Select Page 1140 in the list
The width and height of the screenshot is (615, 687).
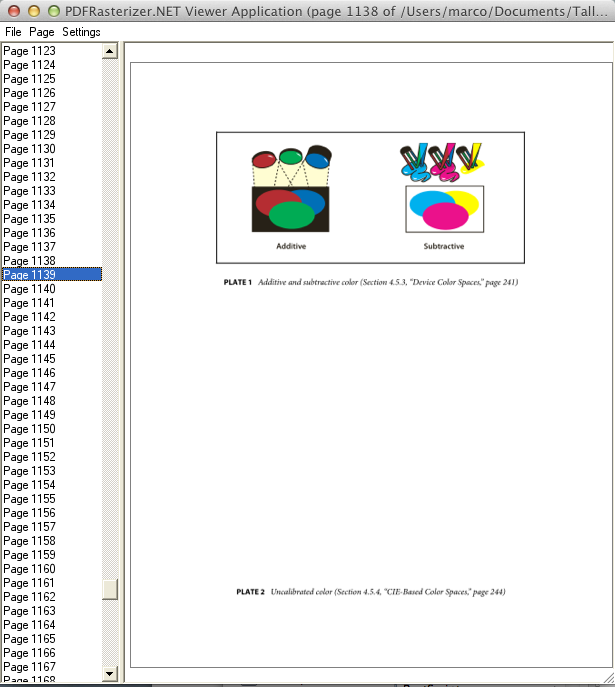(x=29, y=289)
